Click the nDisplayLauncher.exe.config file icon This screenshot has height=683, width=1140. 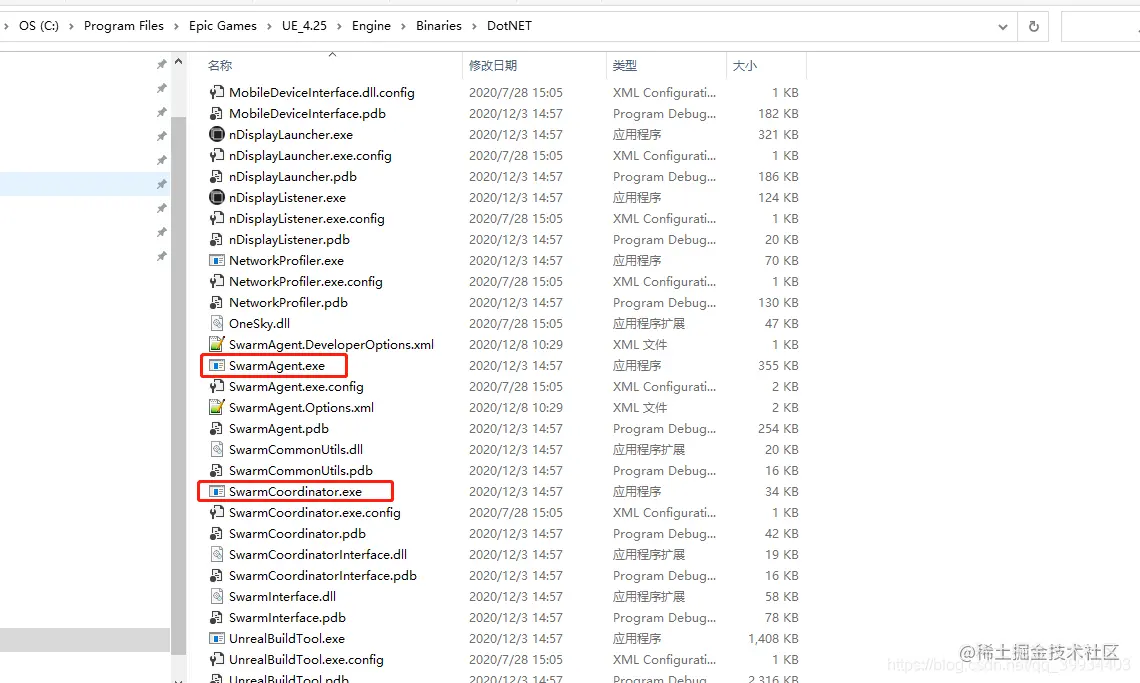[x=216, y=156]
